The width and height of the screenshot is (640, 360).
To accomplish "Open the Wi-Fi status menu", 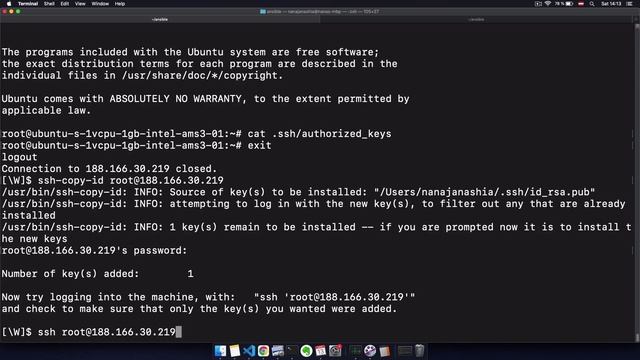I will [548, 4].
